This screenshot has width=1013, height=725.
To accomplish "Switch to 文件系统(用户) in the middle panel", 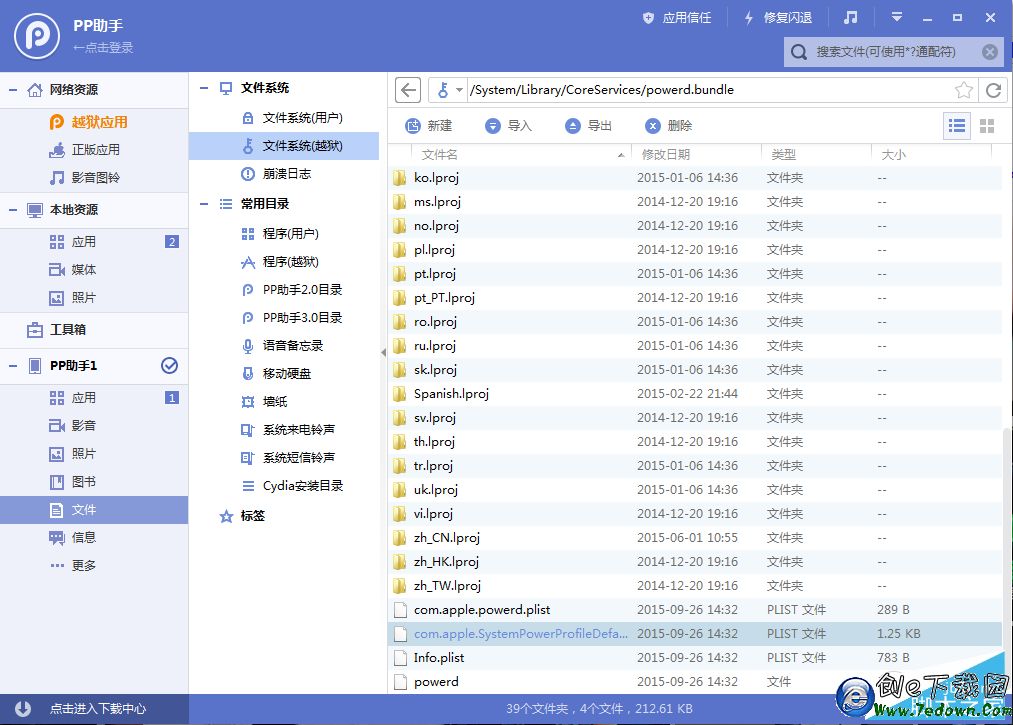I will (289, 118).
